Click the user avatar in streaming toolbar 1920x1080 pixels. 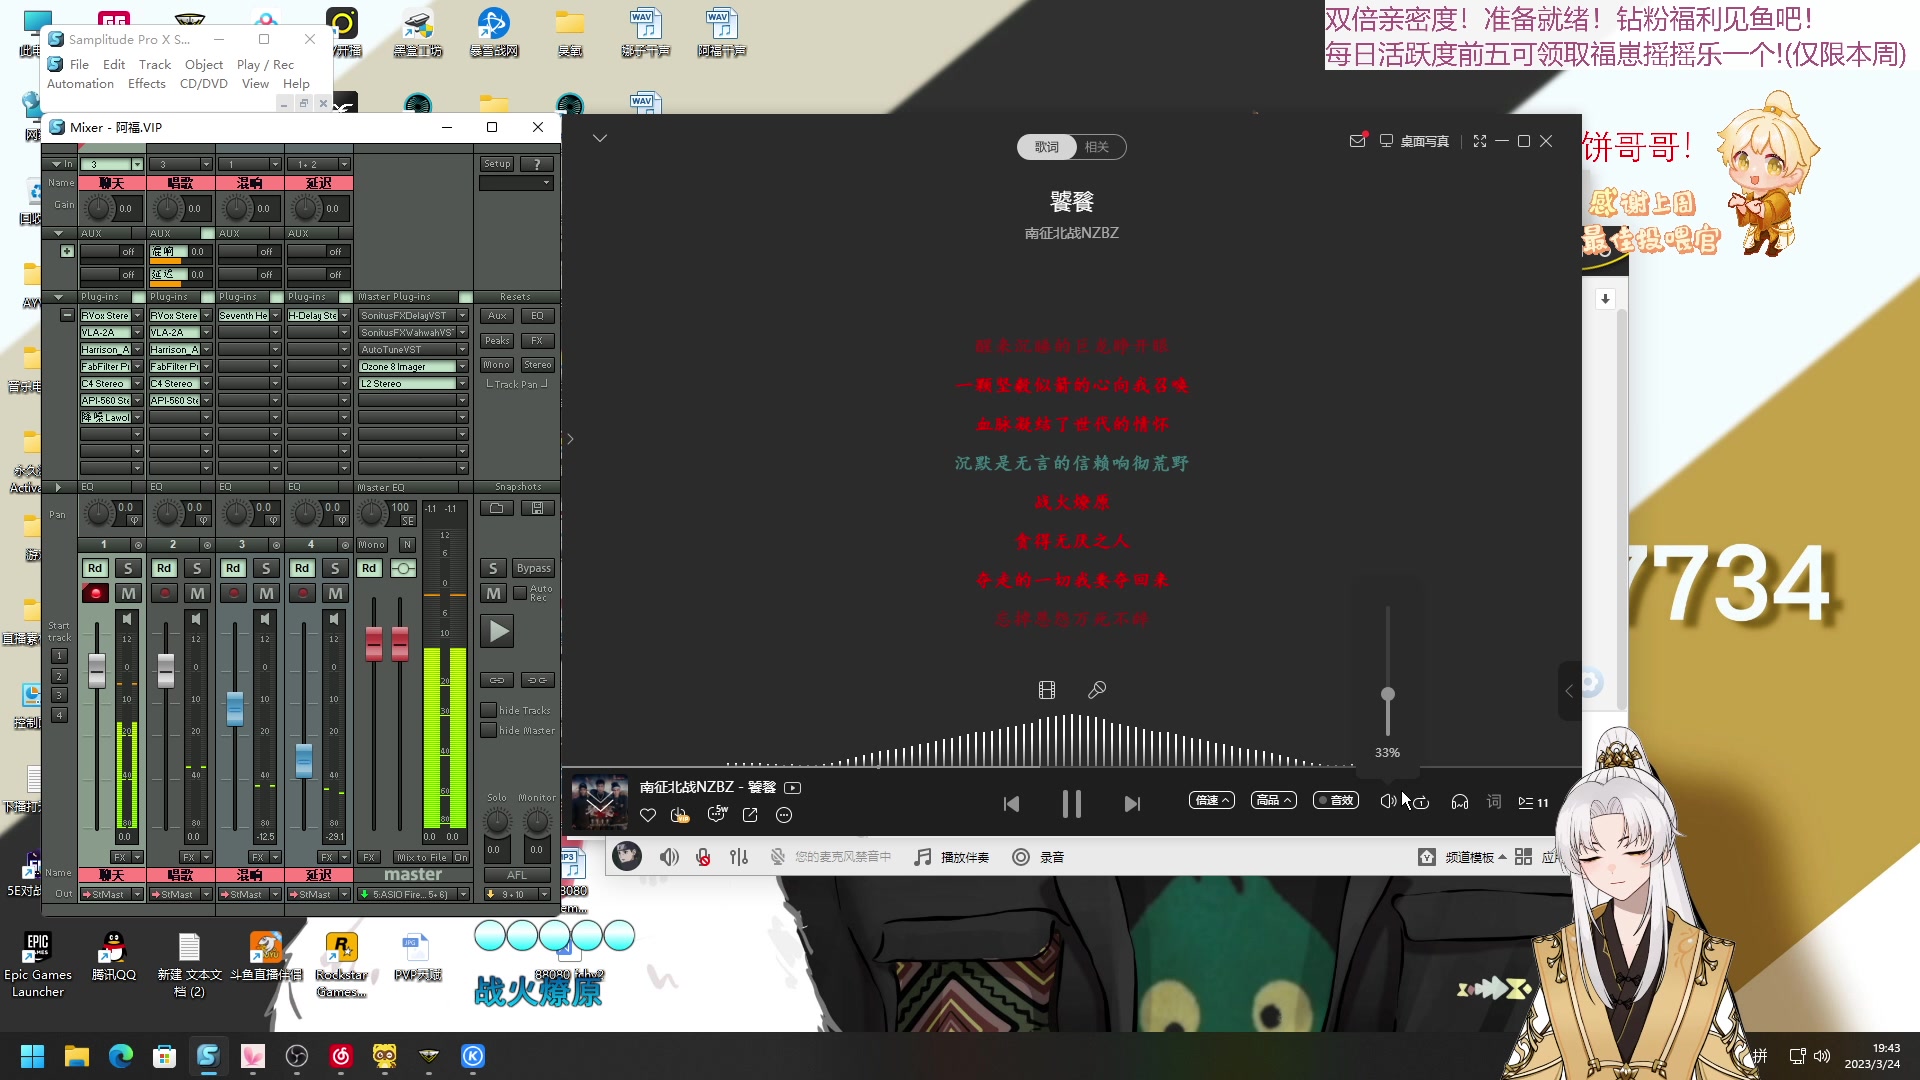coord(627,856)
